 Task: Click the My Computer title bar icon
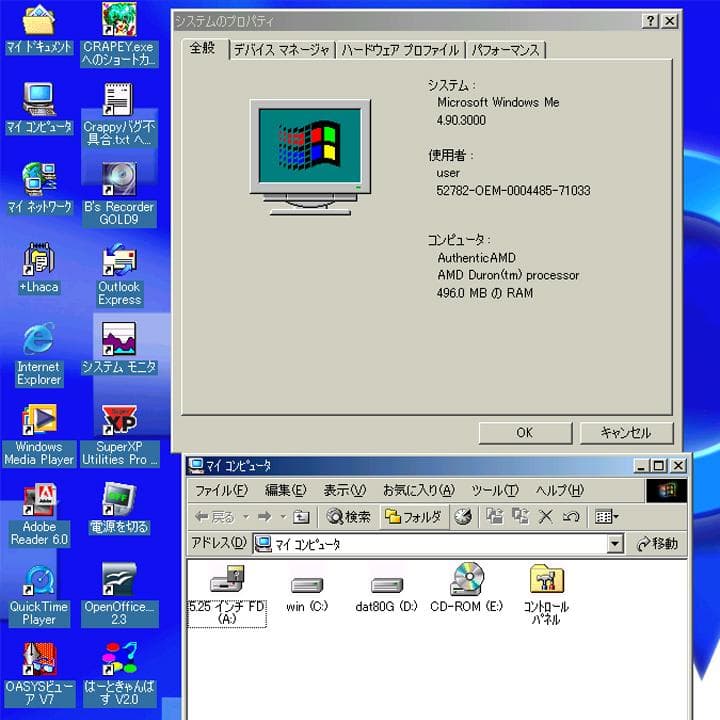pyautogui.click(x=196, y=466)
